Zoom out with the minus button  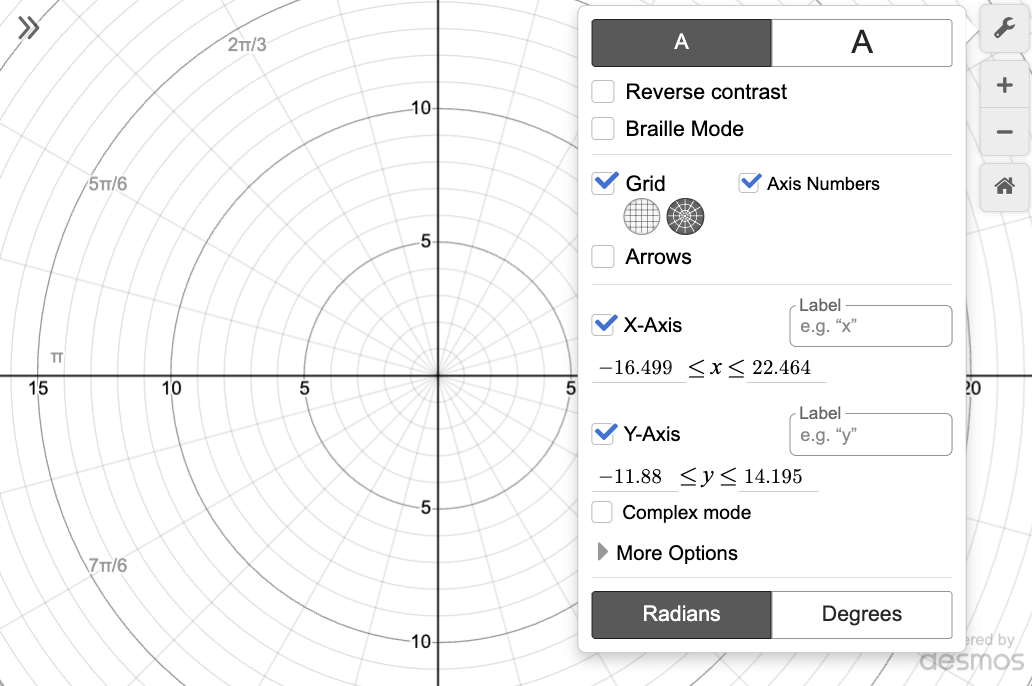point(1004,132)
